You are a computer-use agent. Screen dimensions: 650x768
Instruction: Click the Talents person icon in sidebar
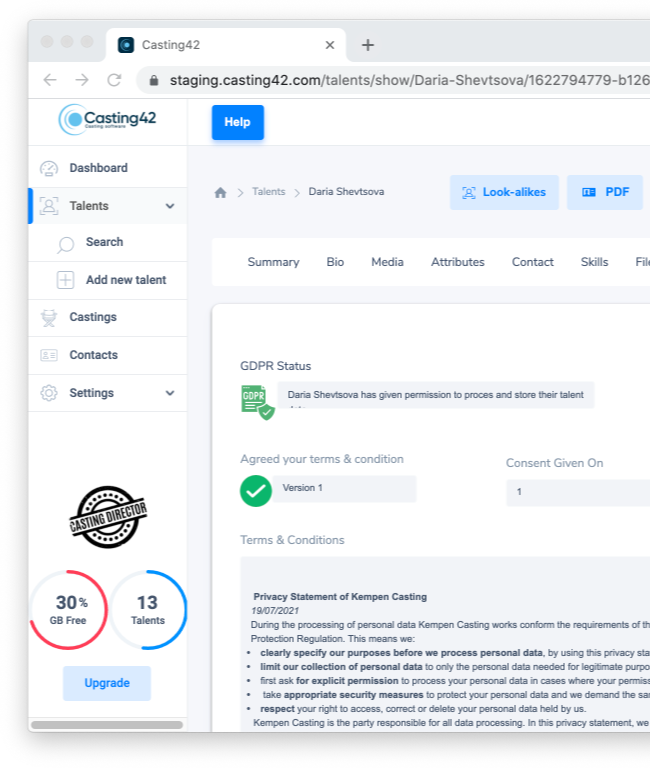(x=49, y=206)
